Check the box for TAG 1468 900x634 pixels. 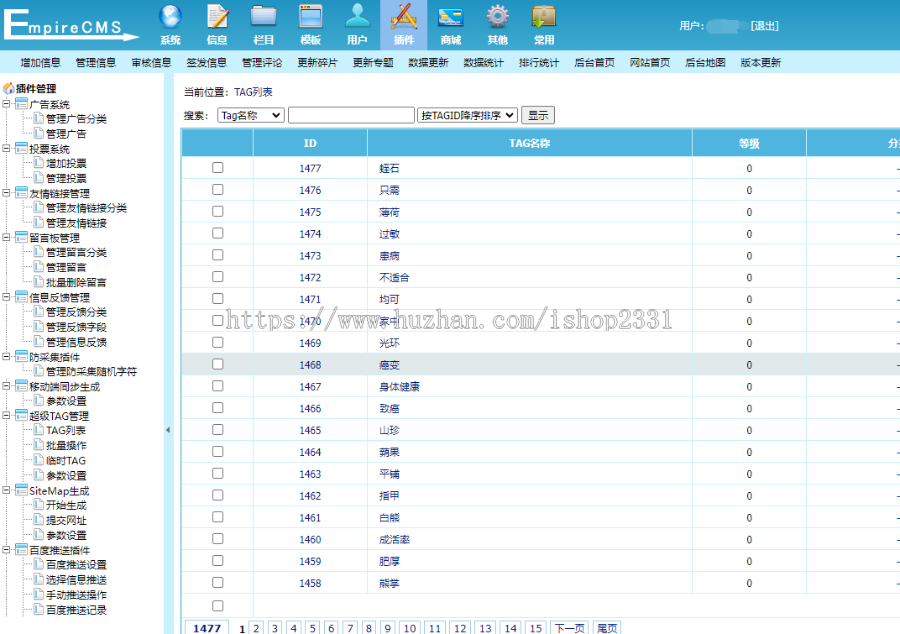218,364
